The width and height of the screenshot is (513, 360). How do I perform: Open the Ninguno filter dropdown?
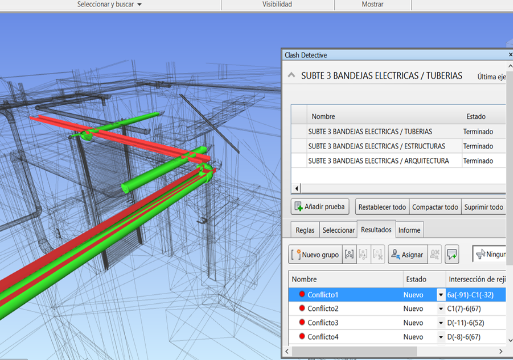(490, 254)
